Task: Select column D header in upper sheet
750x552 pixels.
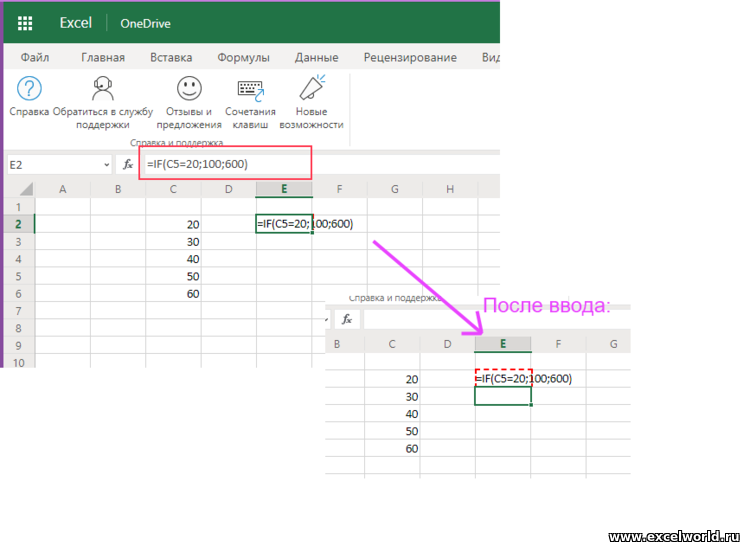Action: tap(229, 189)
